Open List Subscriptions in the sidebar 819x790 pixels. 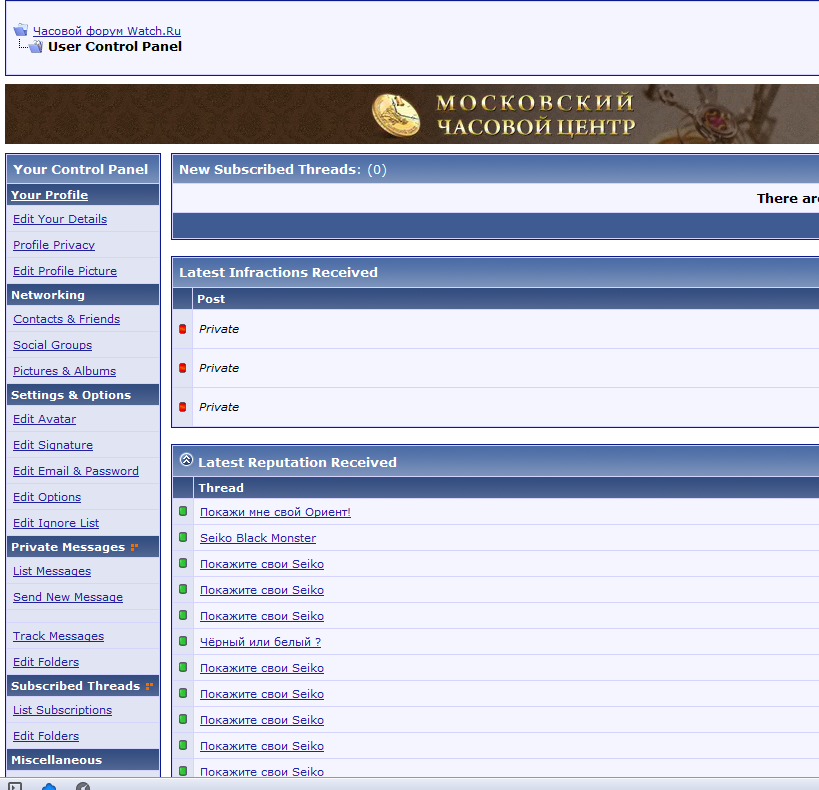click(x=62, y=710)
